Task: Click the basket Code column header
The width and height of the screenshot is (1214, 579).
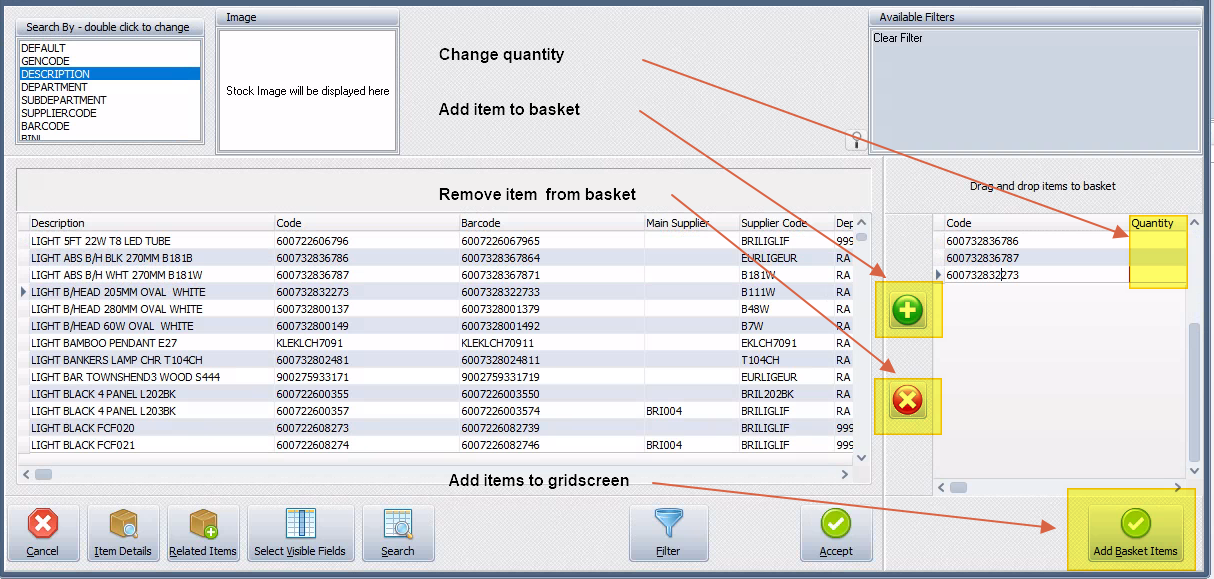Action: (1036, 223)
